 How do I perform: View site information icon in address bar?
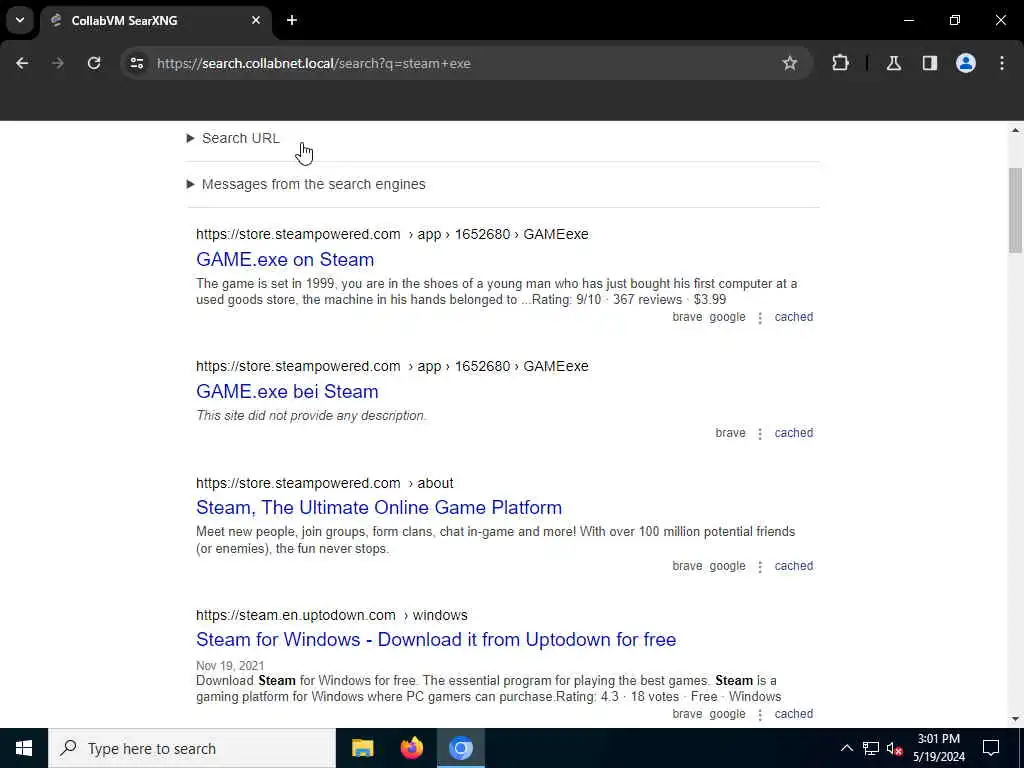pos(136,63)
